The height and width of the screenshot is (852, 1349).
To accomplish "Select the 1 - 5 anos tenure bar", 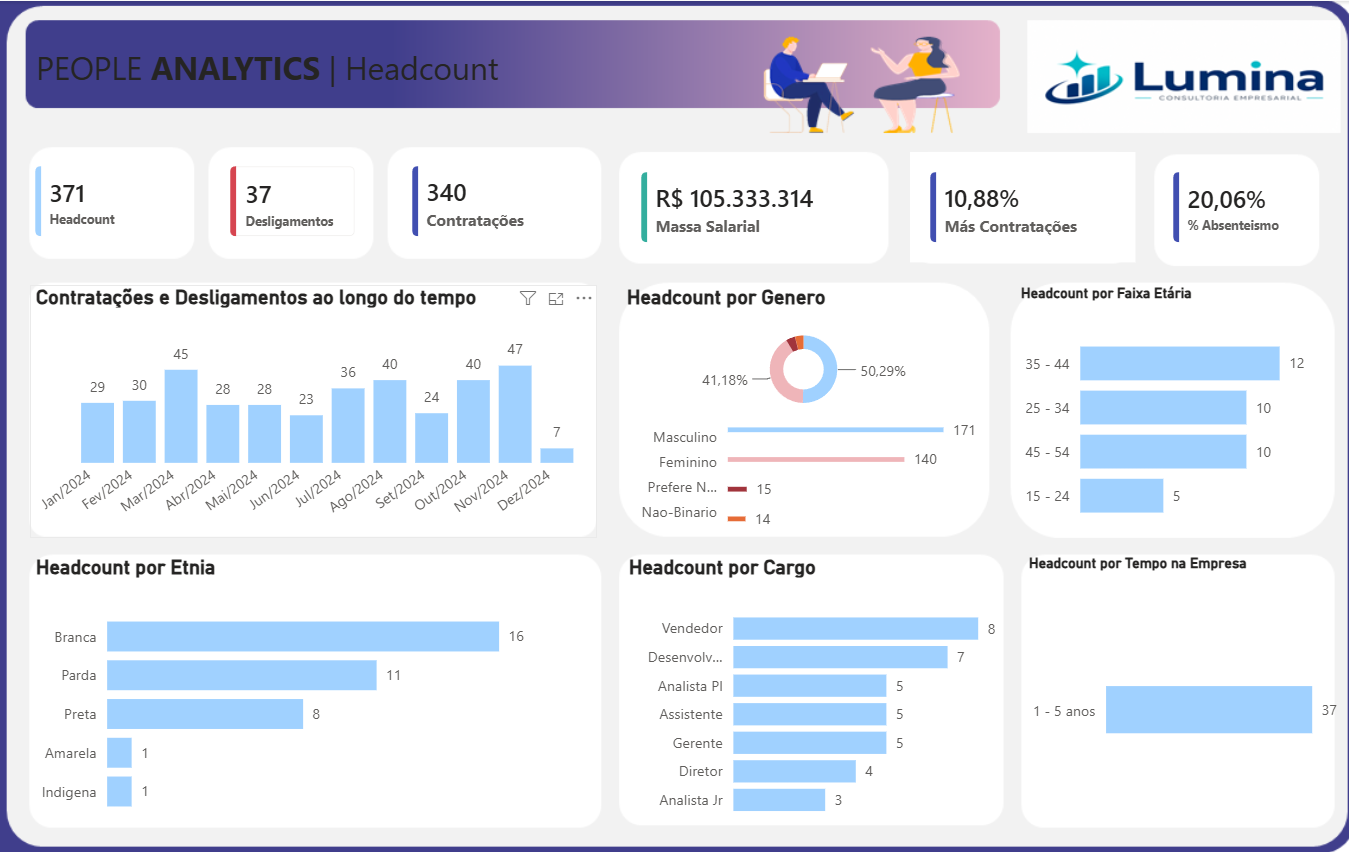I will pos(1209,710).
